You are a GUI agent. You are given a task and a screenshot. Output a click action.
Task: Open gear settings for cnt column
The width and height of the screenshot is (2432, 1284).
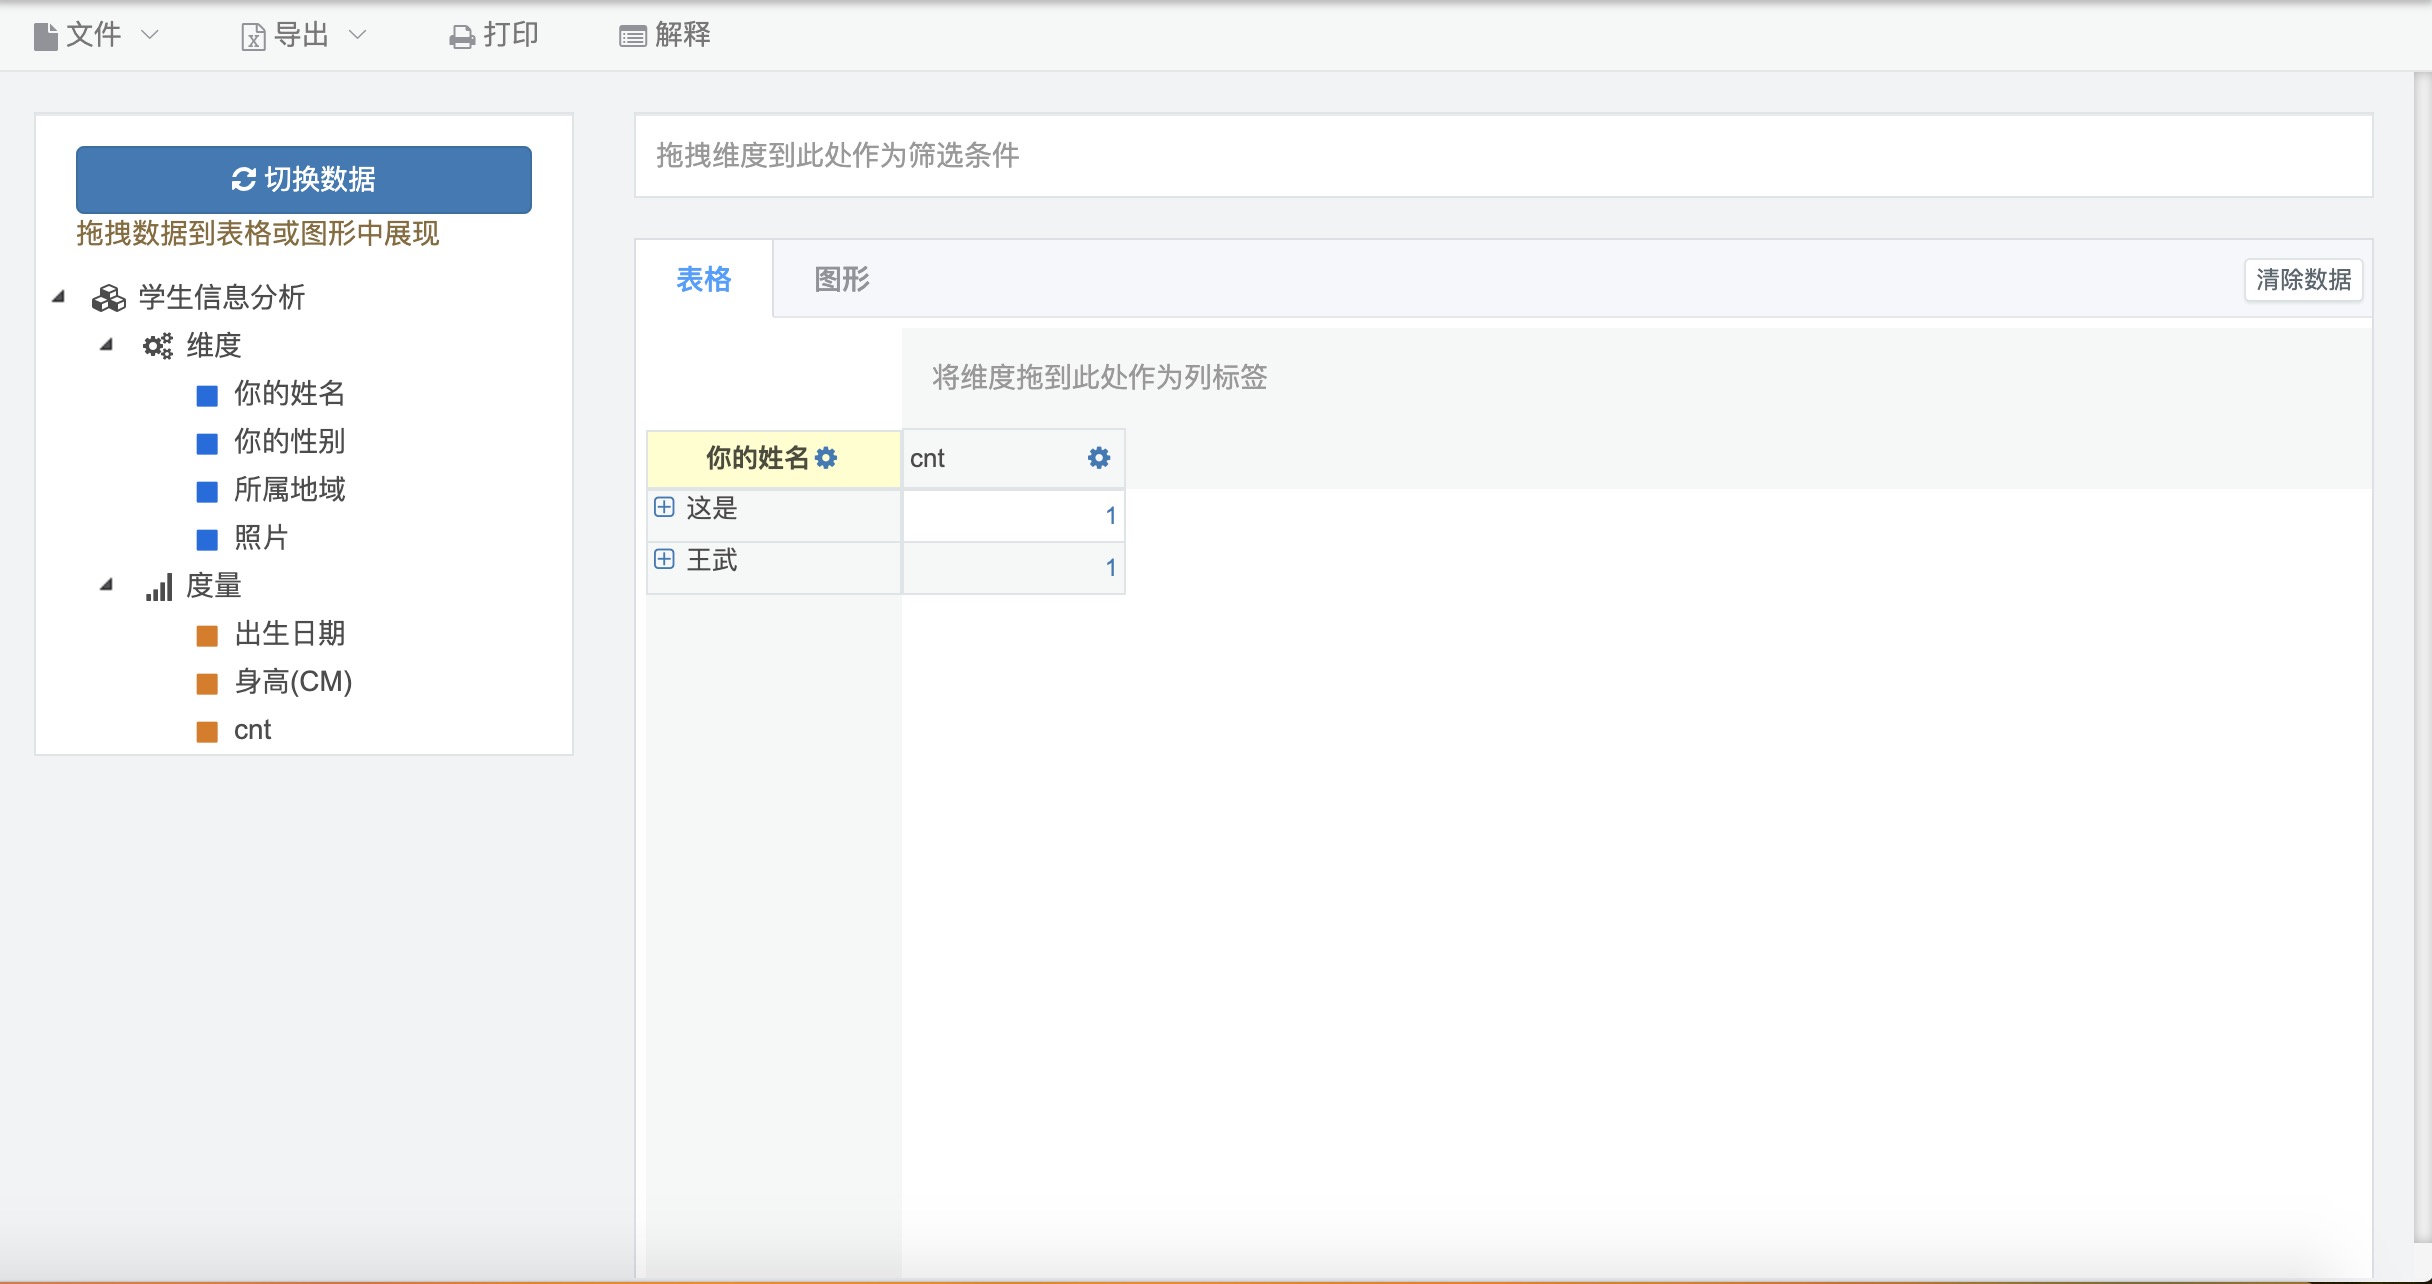[x=1099, y=458]
